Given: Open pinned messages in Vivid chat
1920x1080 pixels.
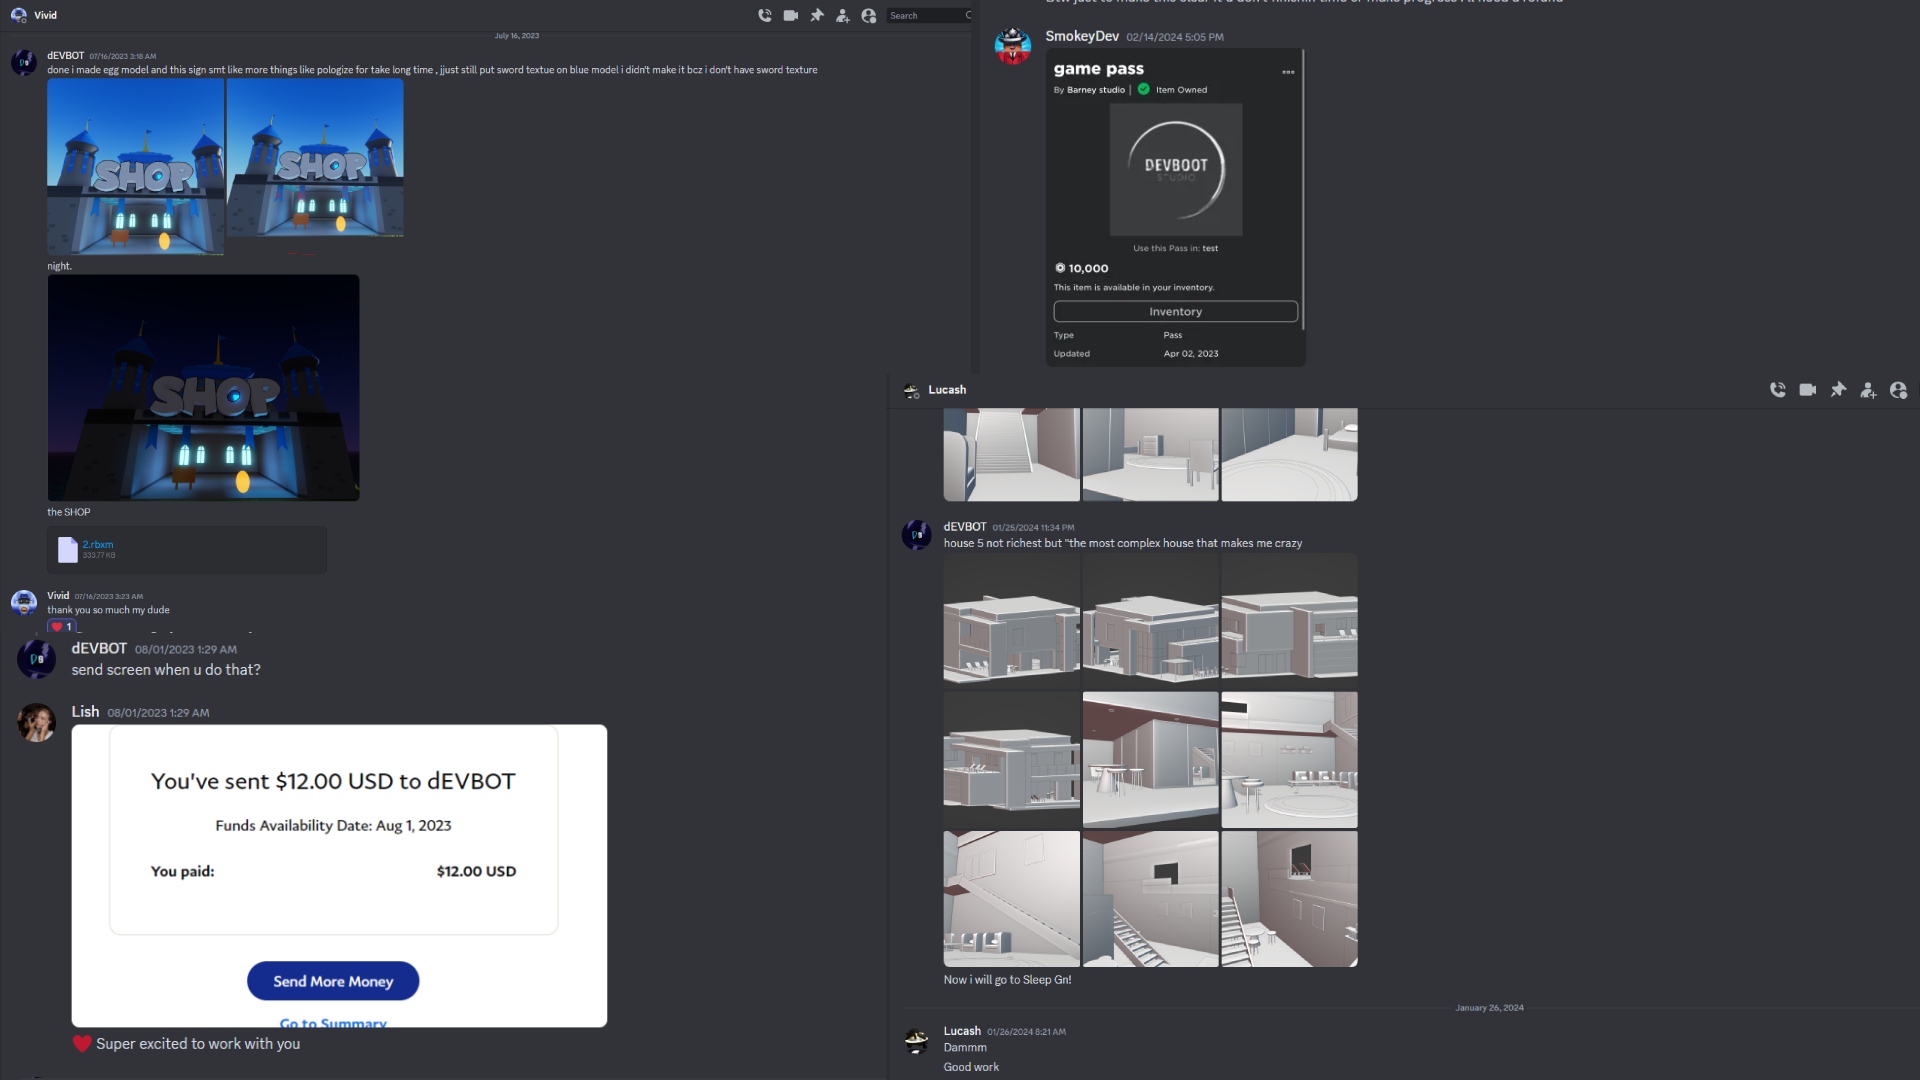Looking at the screenshot, I should 817,15.
